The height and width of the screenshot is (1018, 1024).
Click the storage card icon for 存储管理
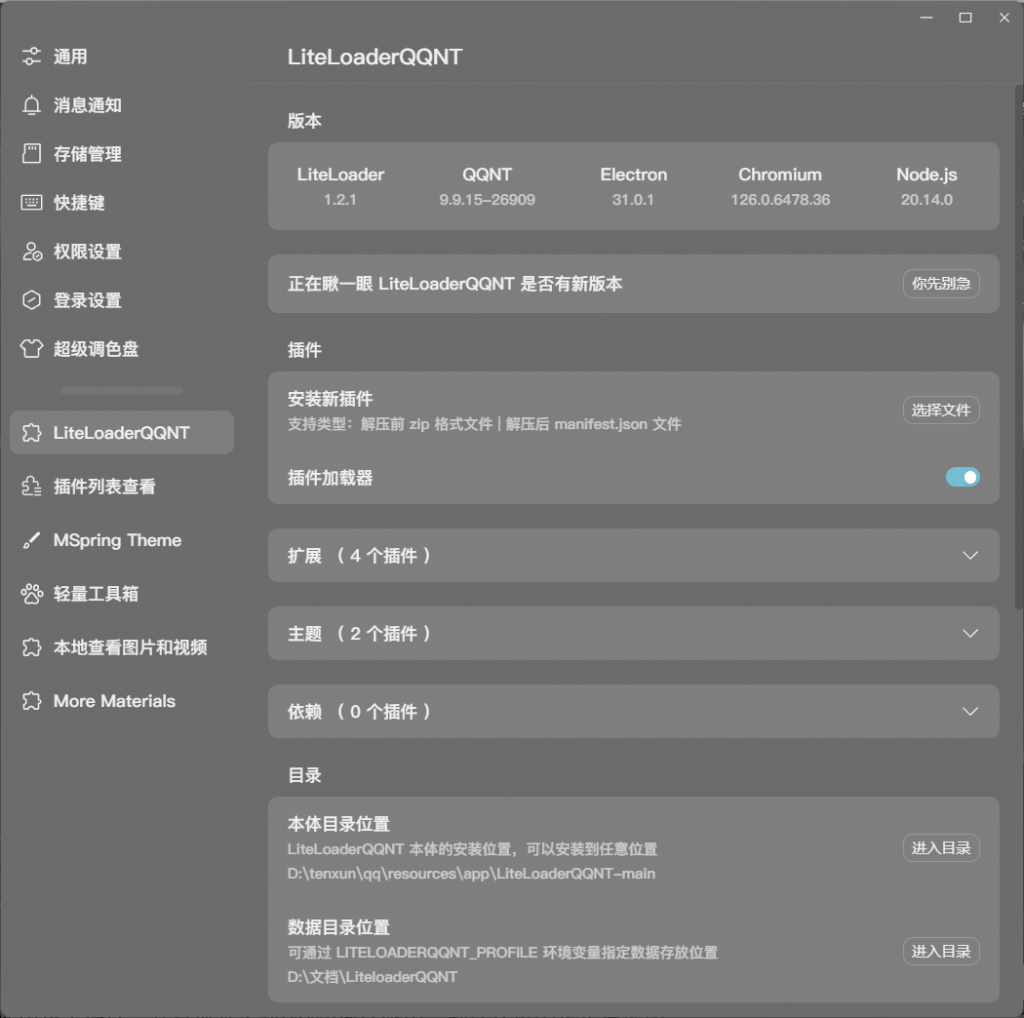[31, 153]
